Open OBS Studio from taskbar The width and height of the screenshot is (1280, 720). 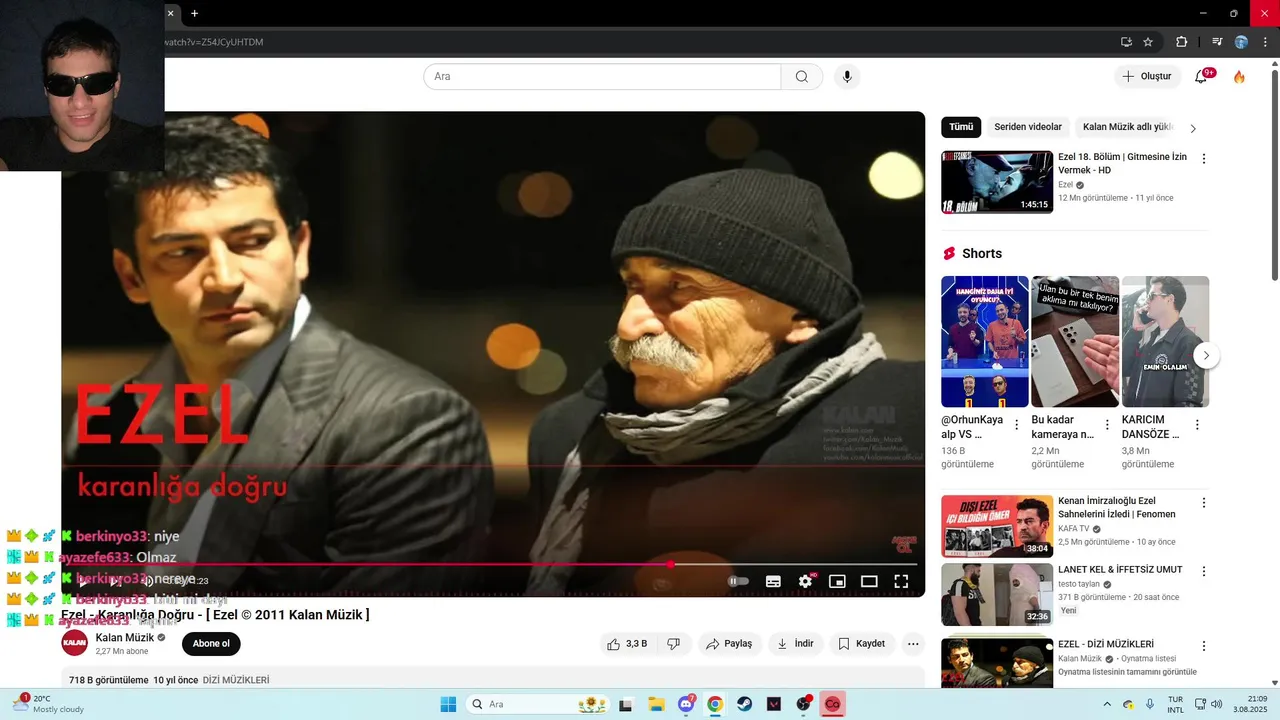[803, 704]
